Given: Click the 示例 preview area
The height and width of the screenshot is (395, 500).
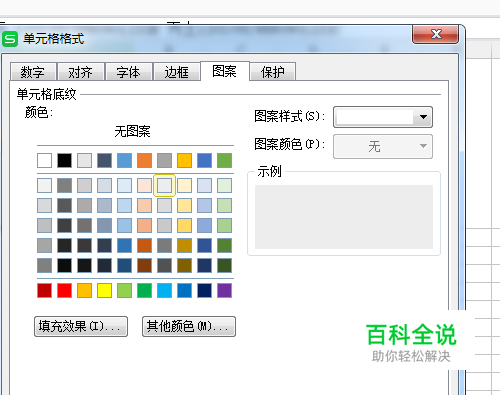Looking at the screenshot, I should click(344, 217).
